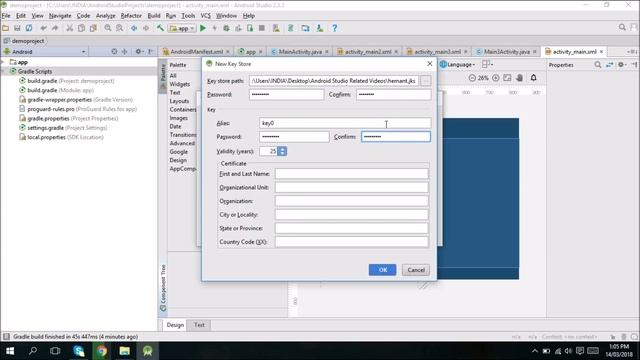Screen dimensions: 640x360
Task: Click the Country Code field
Action: tap(351, 242)
